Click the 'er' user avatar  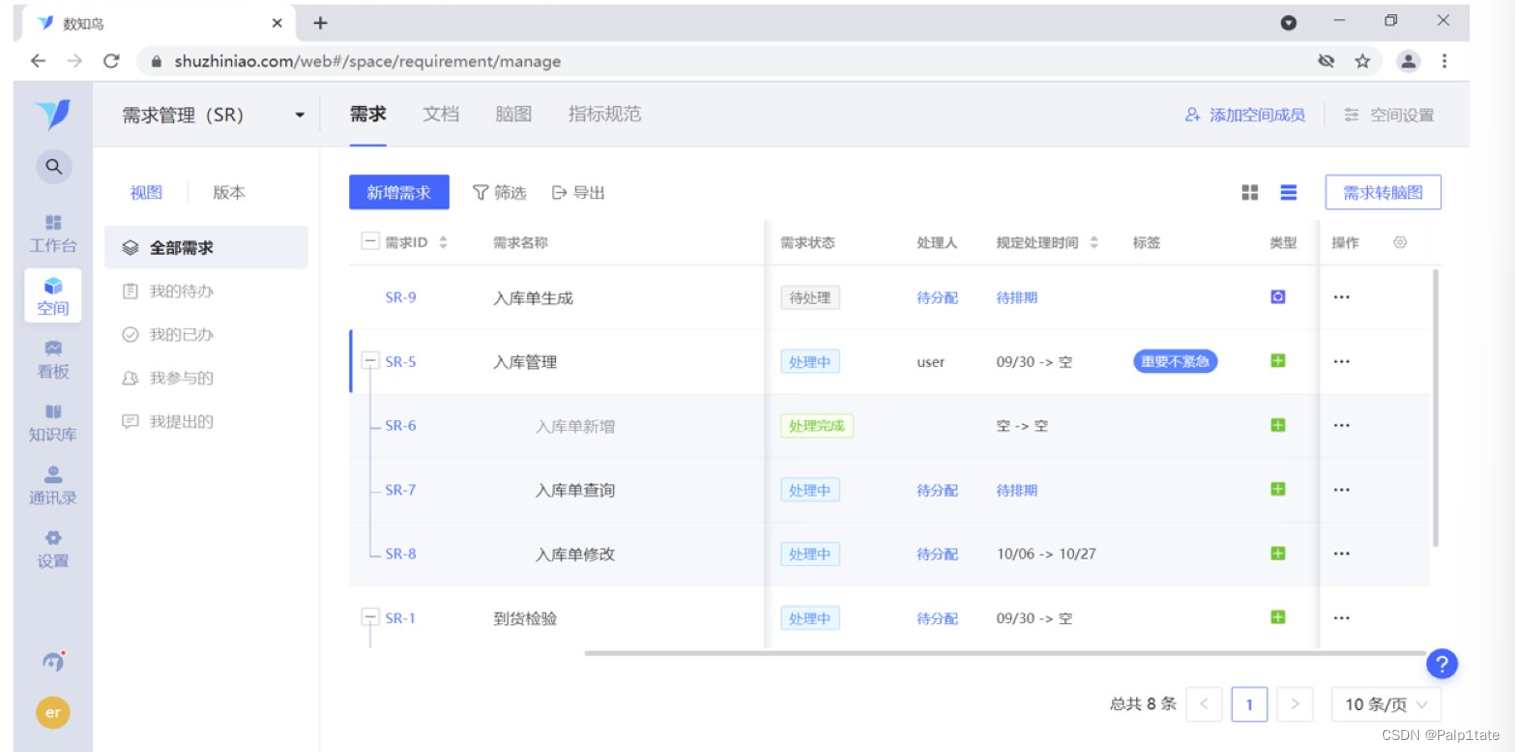click(x=53, y=712)
